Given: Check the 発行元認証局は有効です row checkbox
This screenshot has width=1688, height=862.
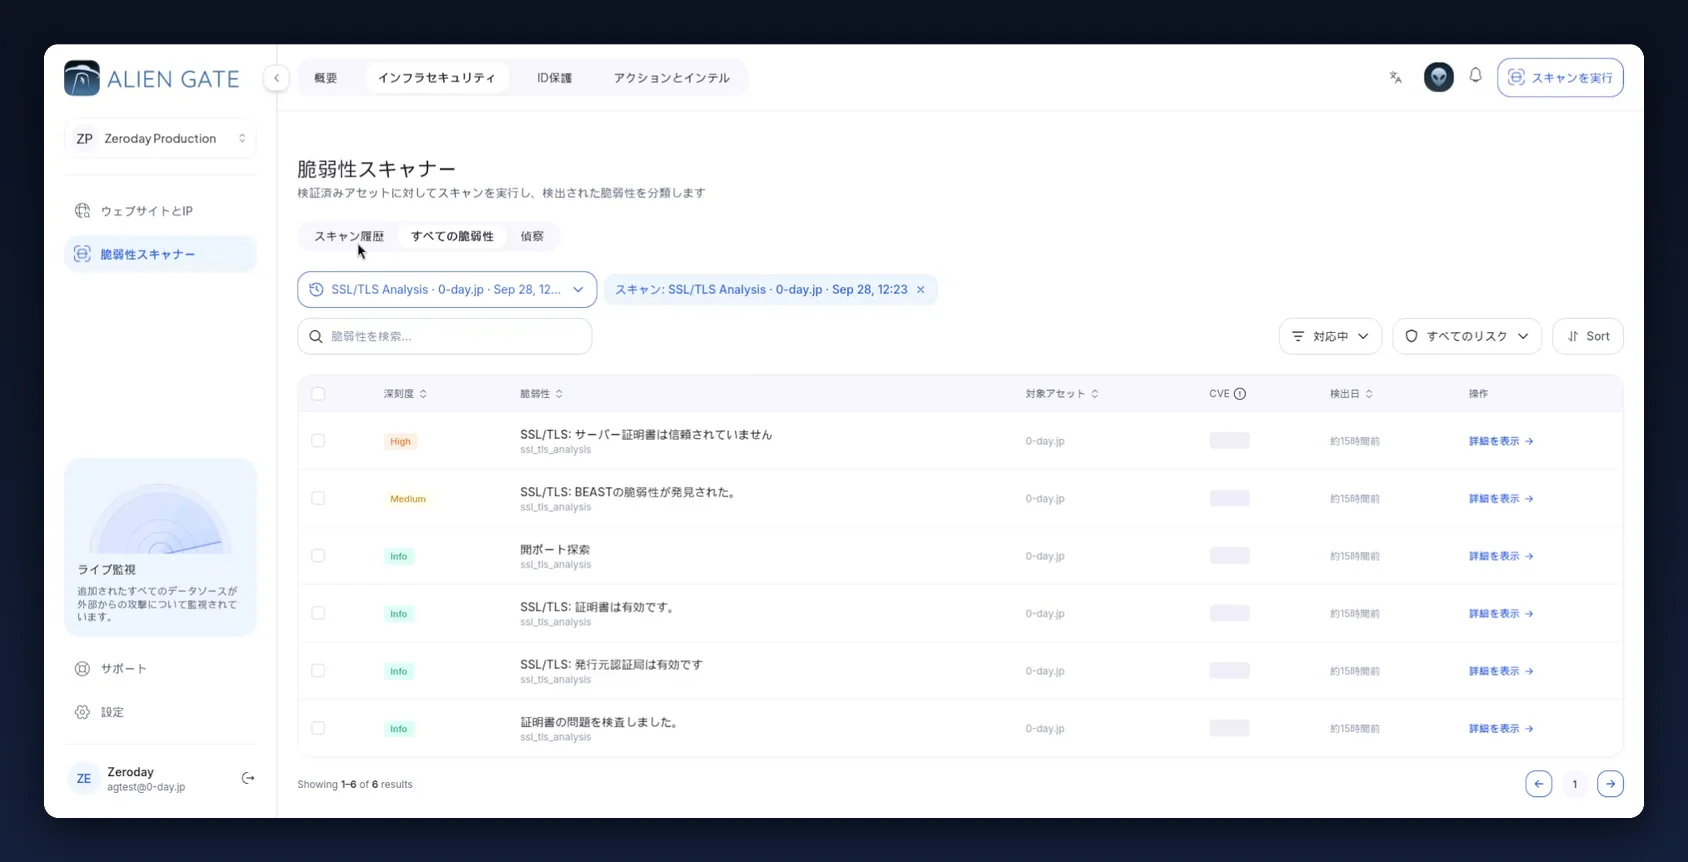Looking at the screenshot, I should (x=318, y=671).
